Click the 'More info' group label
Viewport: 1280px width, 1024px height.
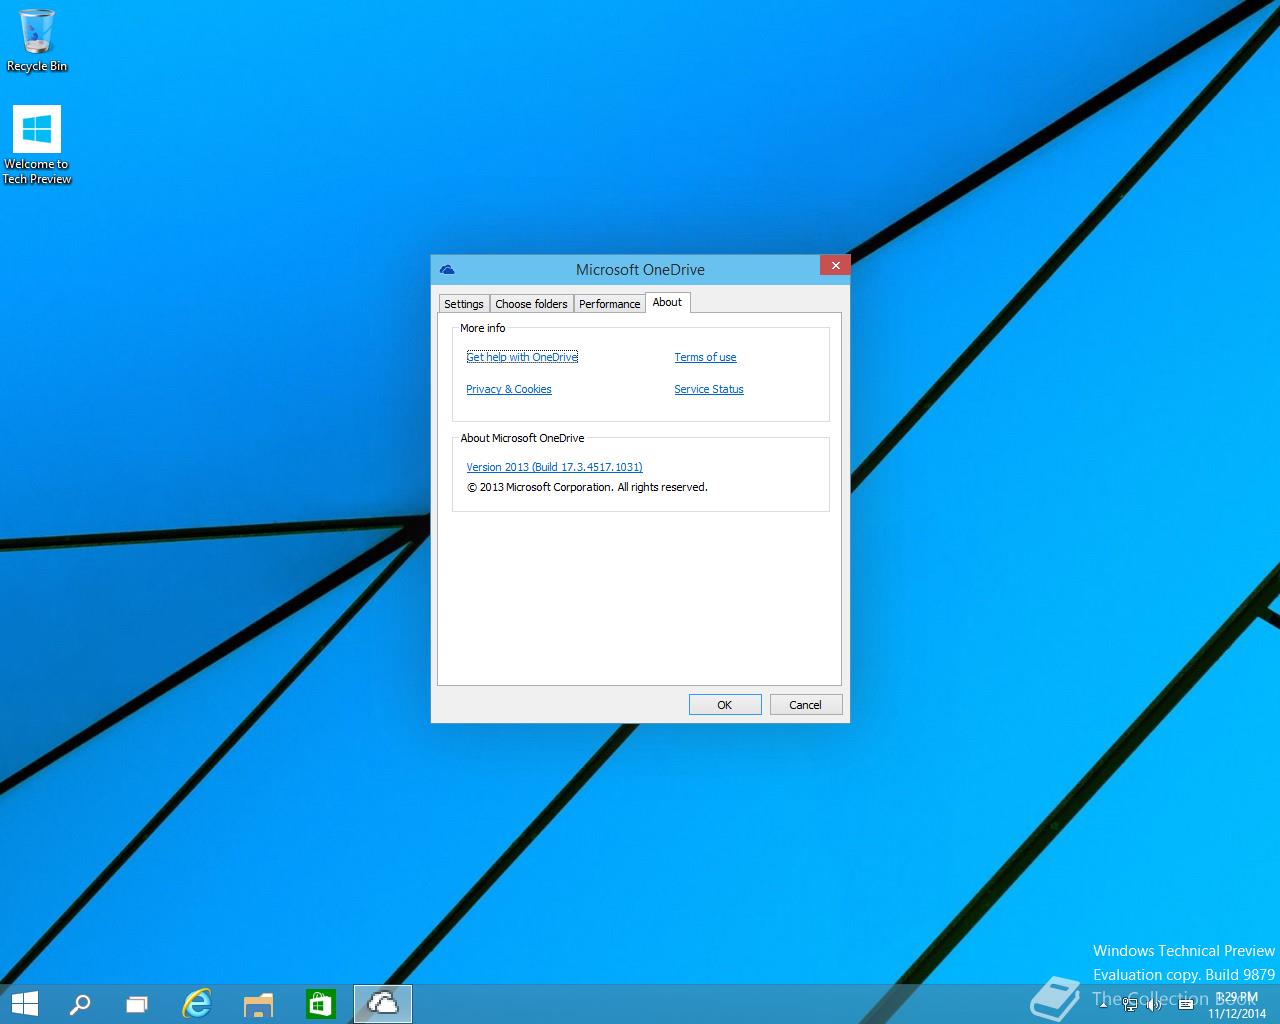point(482,328)
